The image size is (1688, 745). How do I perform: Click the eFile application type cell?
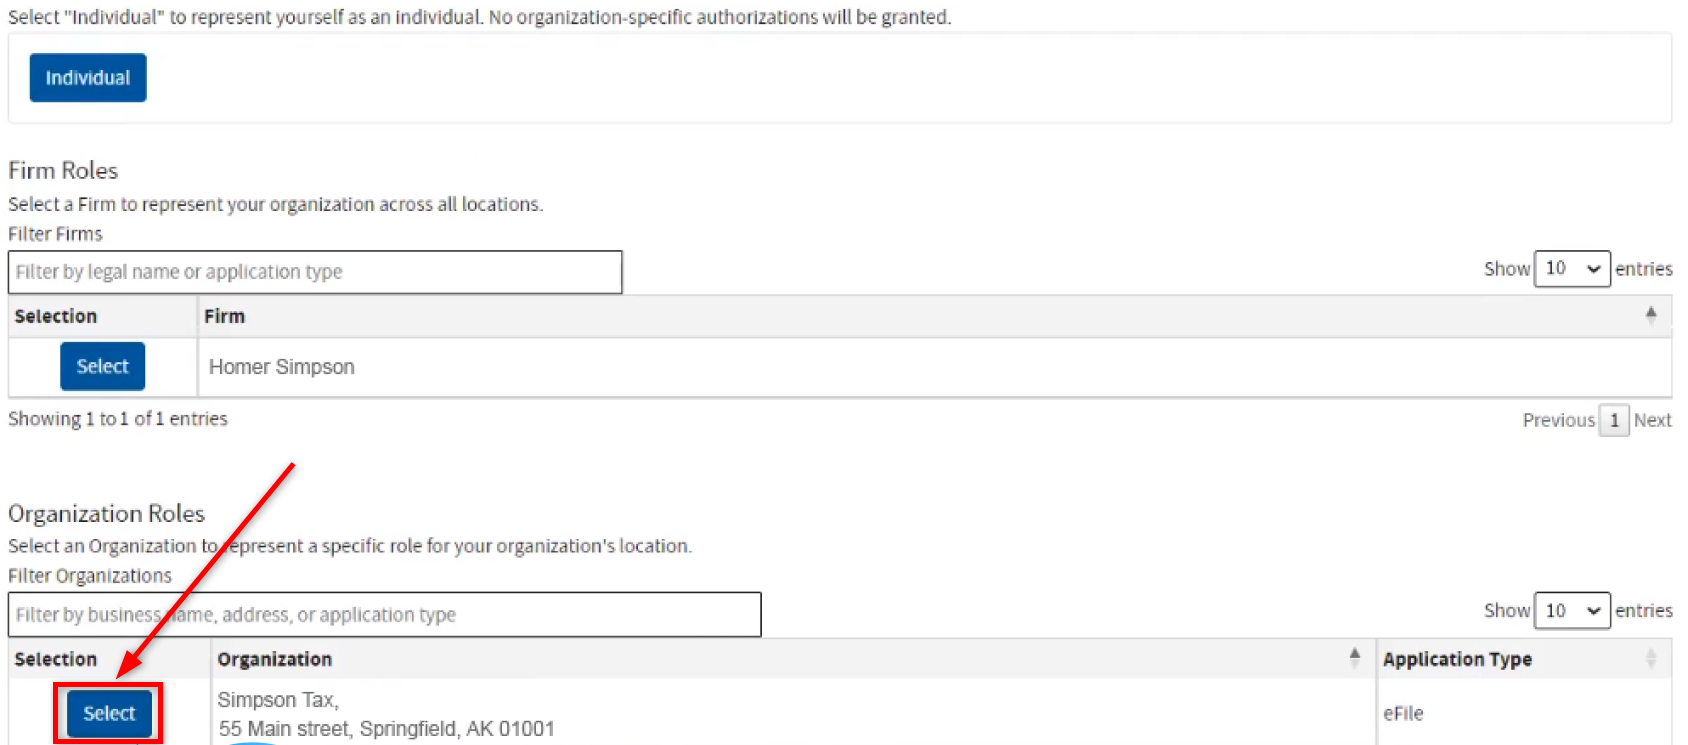1403,713
